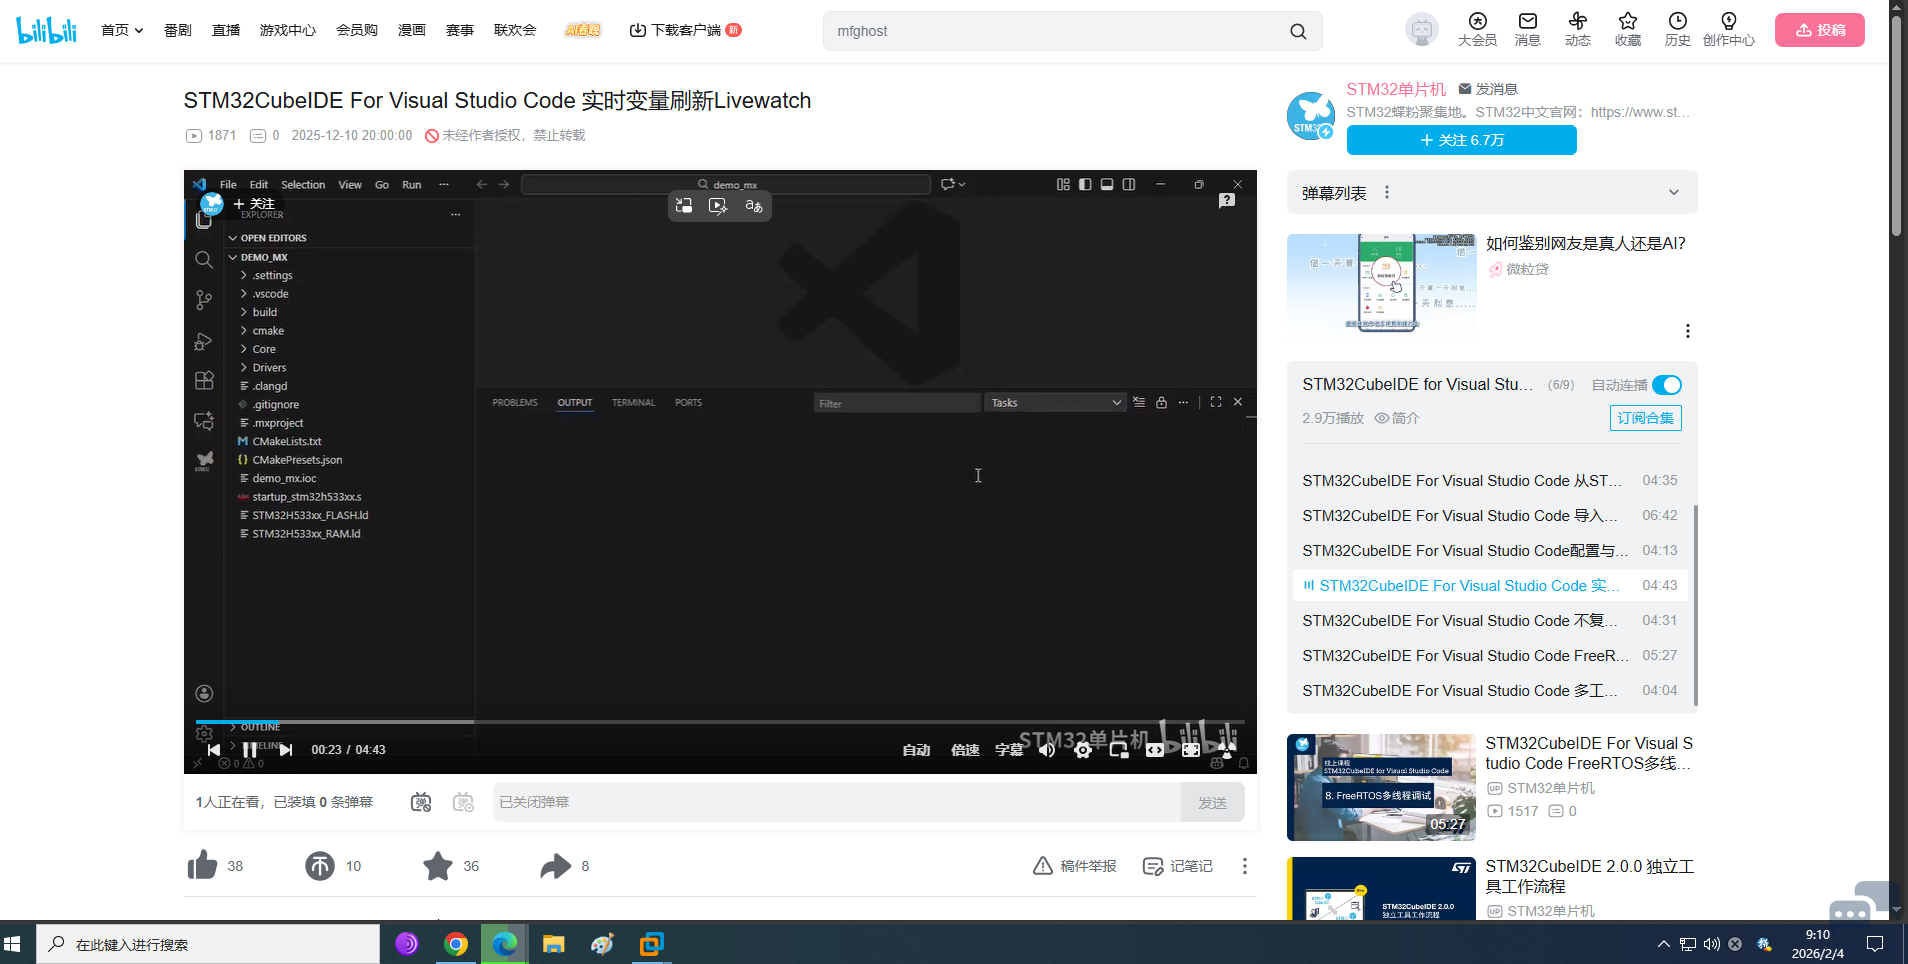
Task: Open playlist item with duration 04:35
Action: (1490, 481)
